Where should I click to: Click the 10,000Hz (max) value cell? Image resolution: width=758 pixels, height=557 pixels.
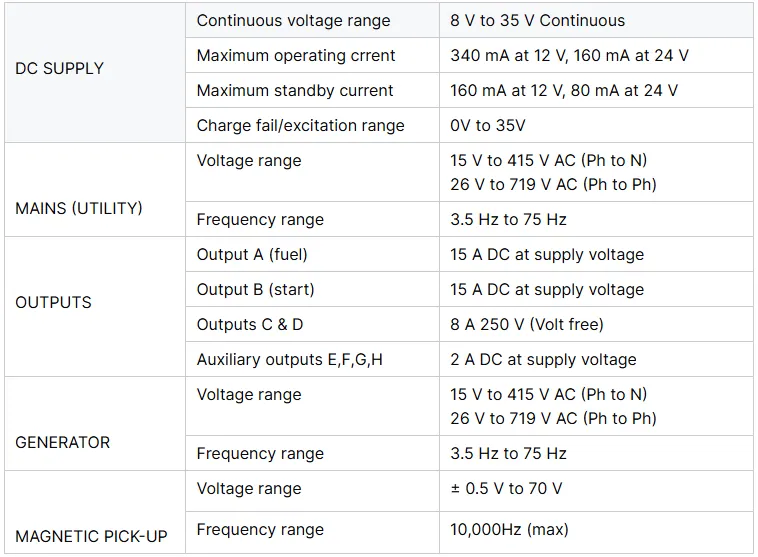click(596, 532)
